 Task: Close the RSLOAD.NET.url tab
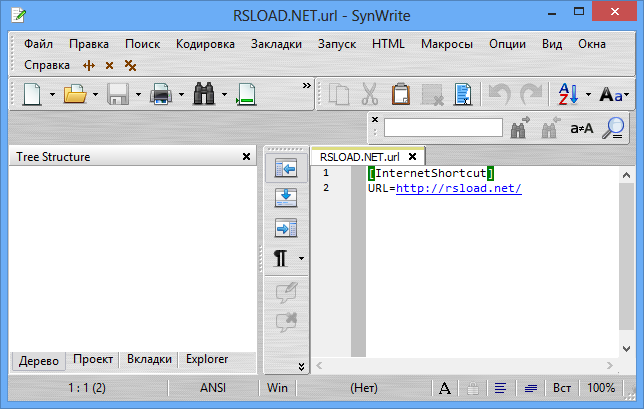[x=413, y=156]
